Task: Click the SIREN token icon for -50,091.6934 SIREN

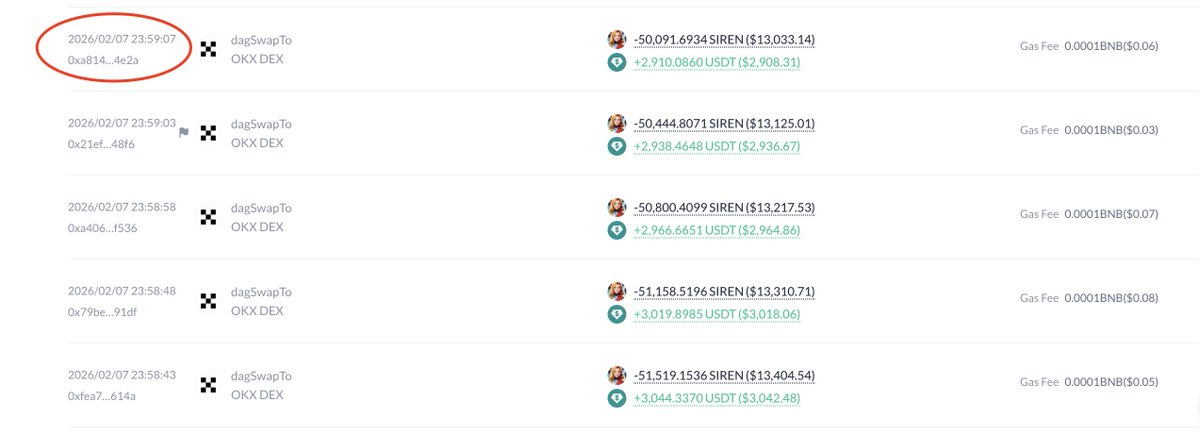Action: (617, 39)
